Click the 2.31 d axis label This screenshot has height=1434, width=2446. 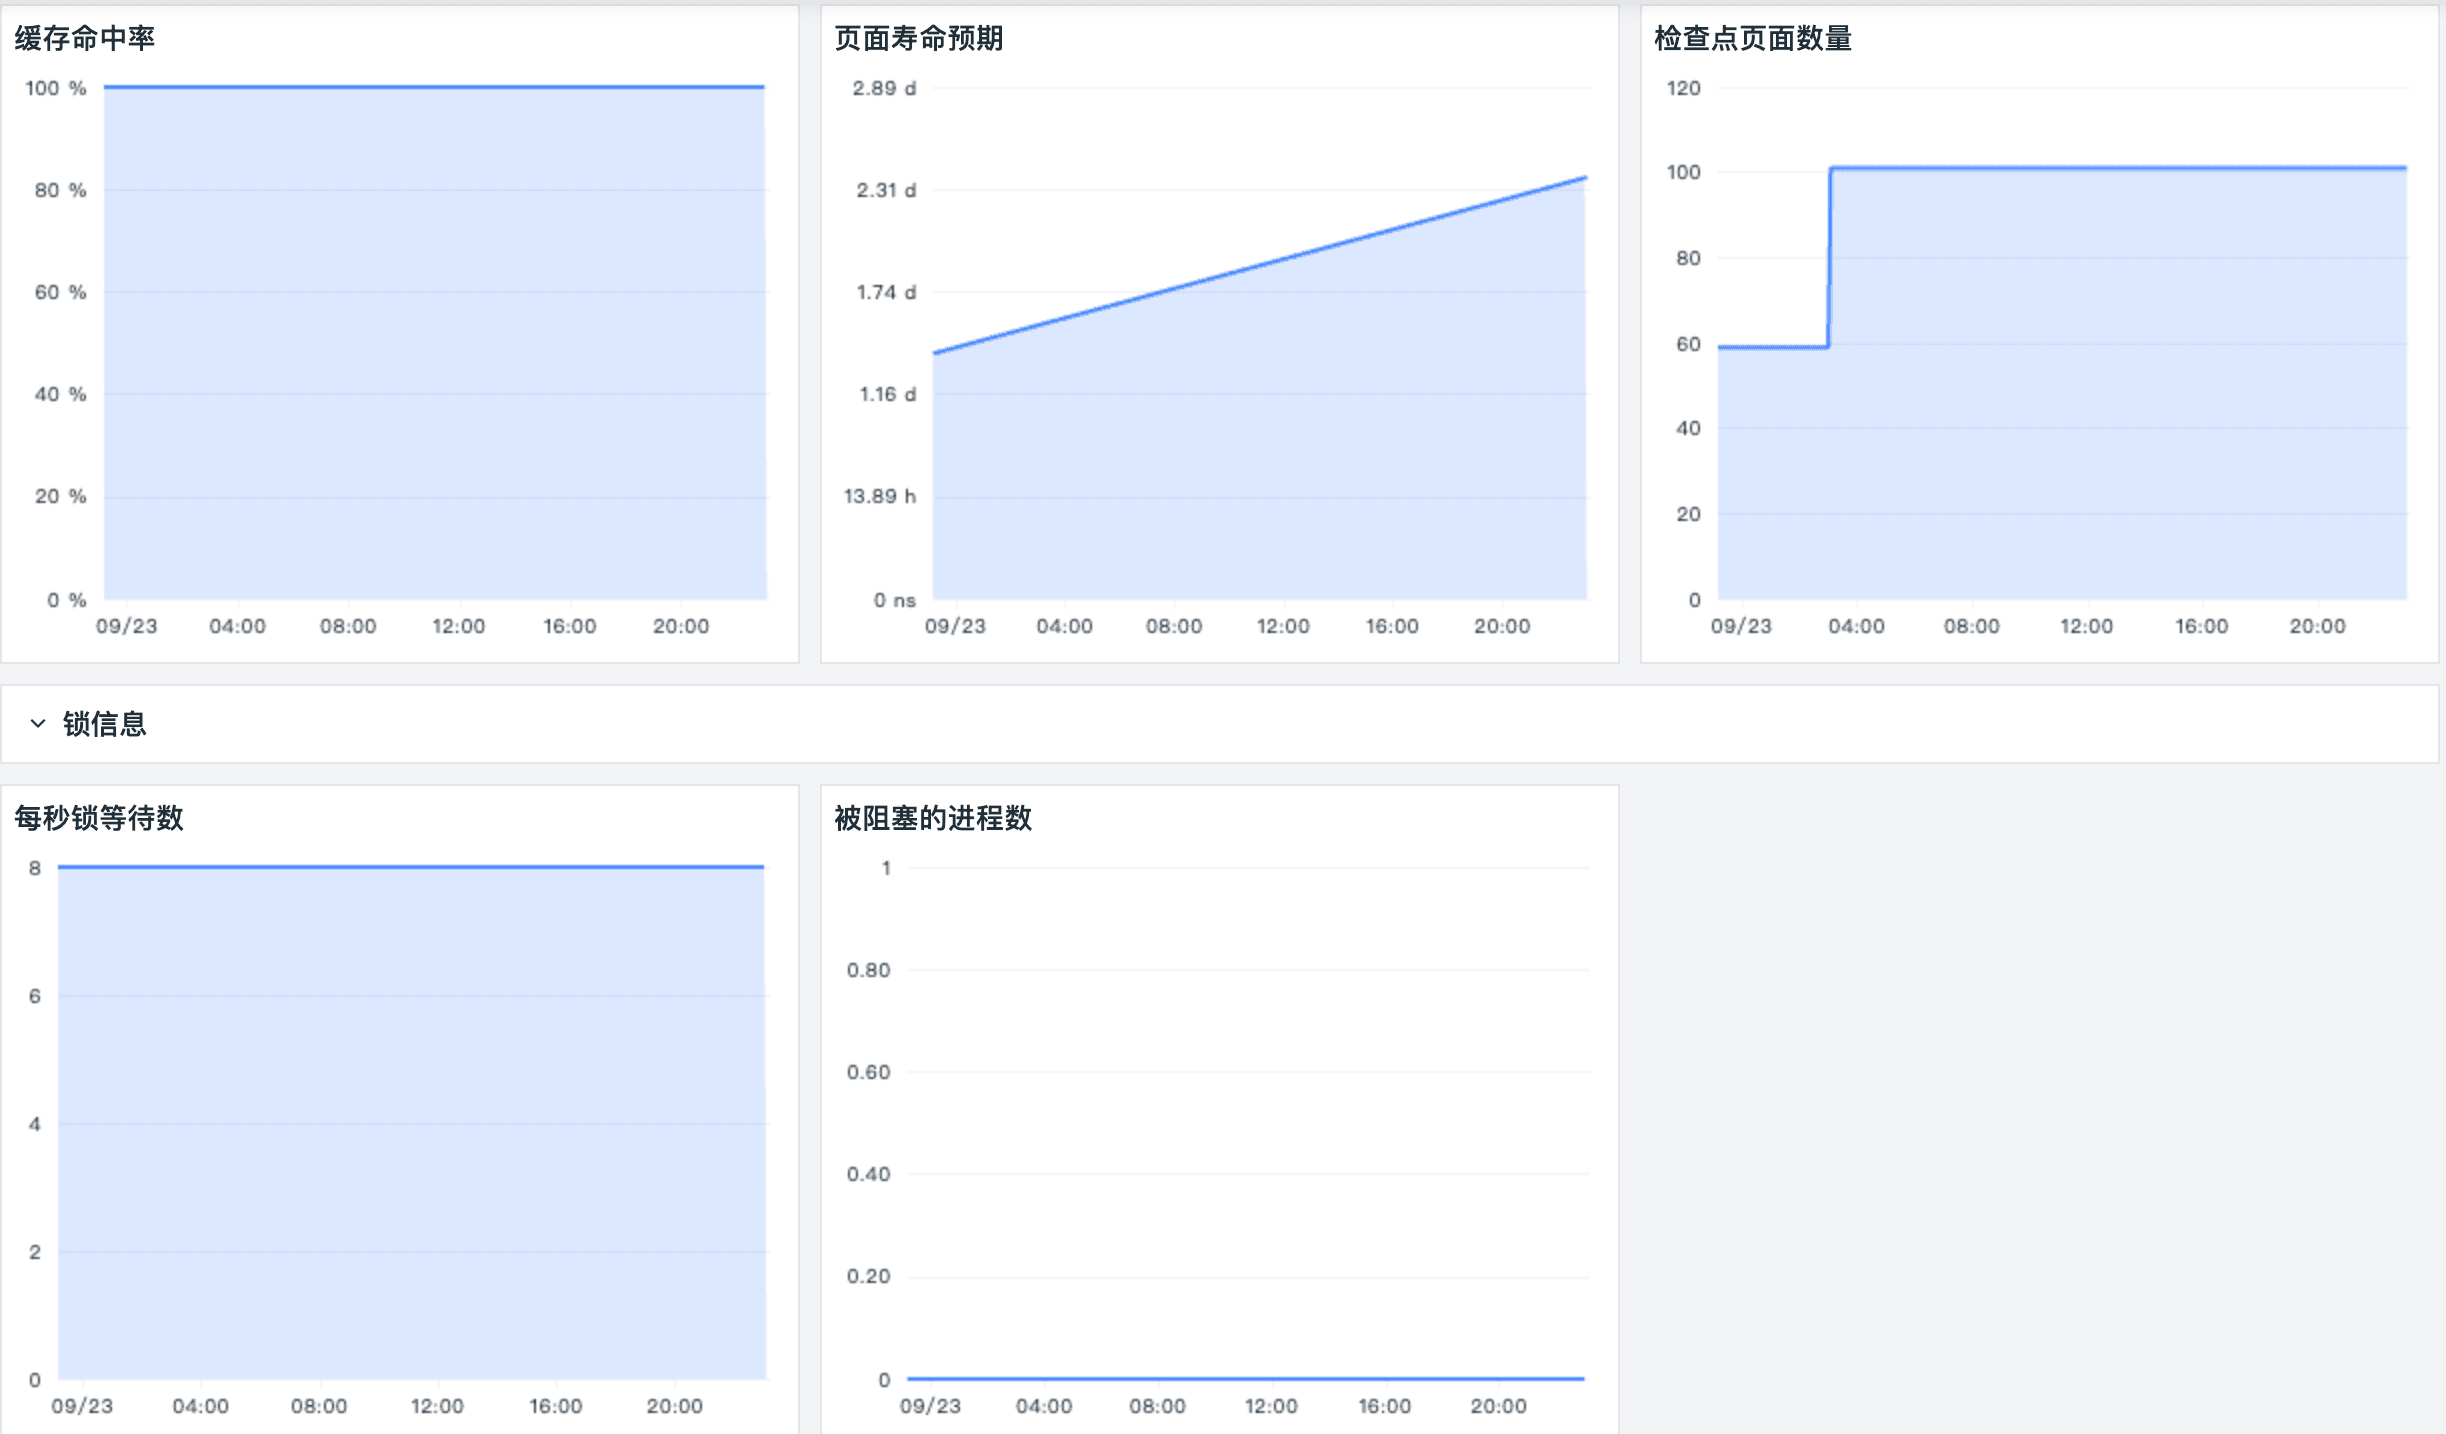coord(886,190)
